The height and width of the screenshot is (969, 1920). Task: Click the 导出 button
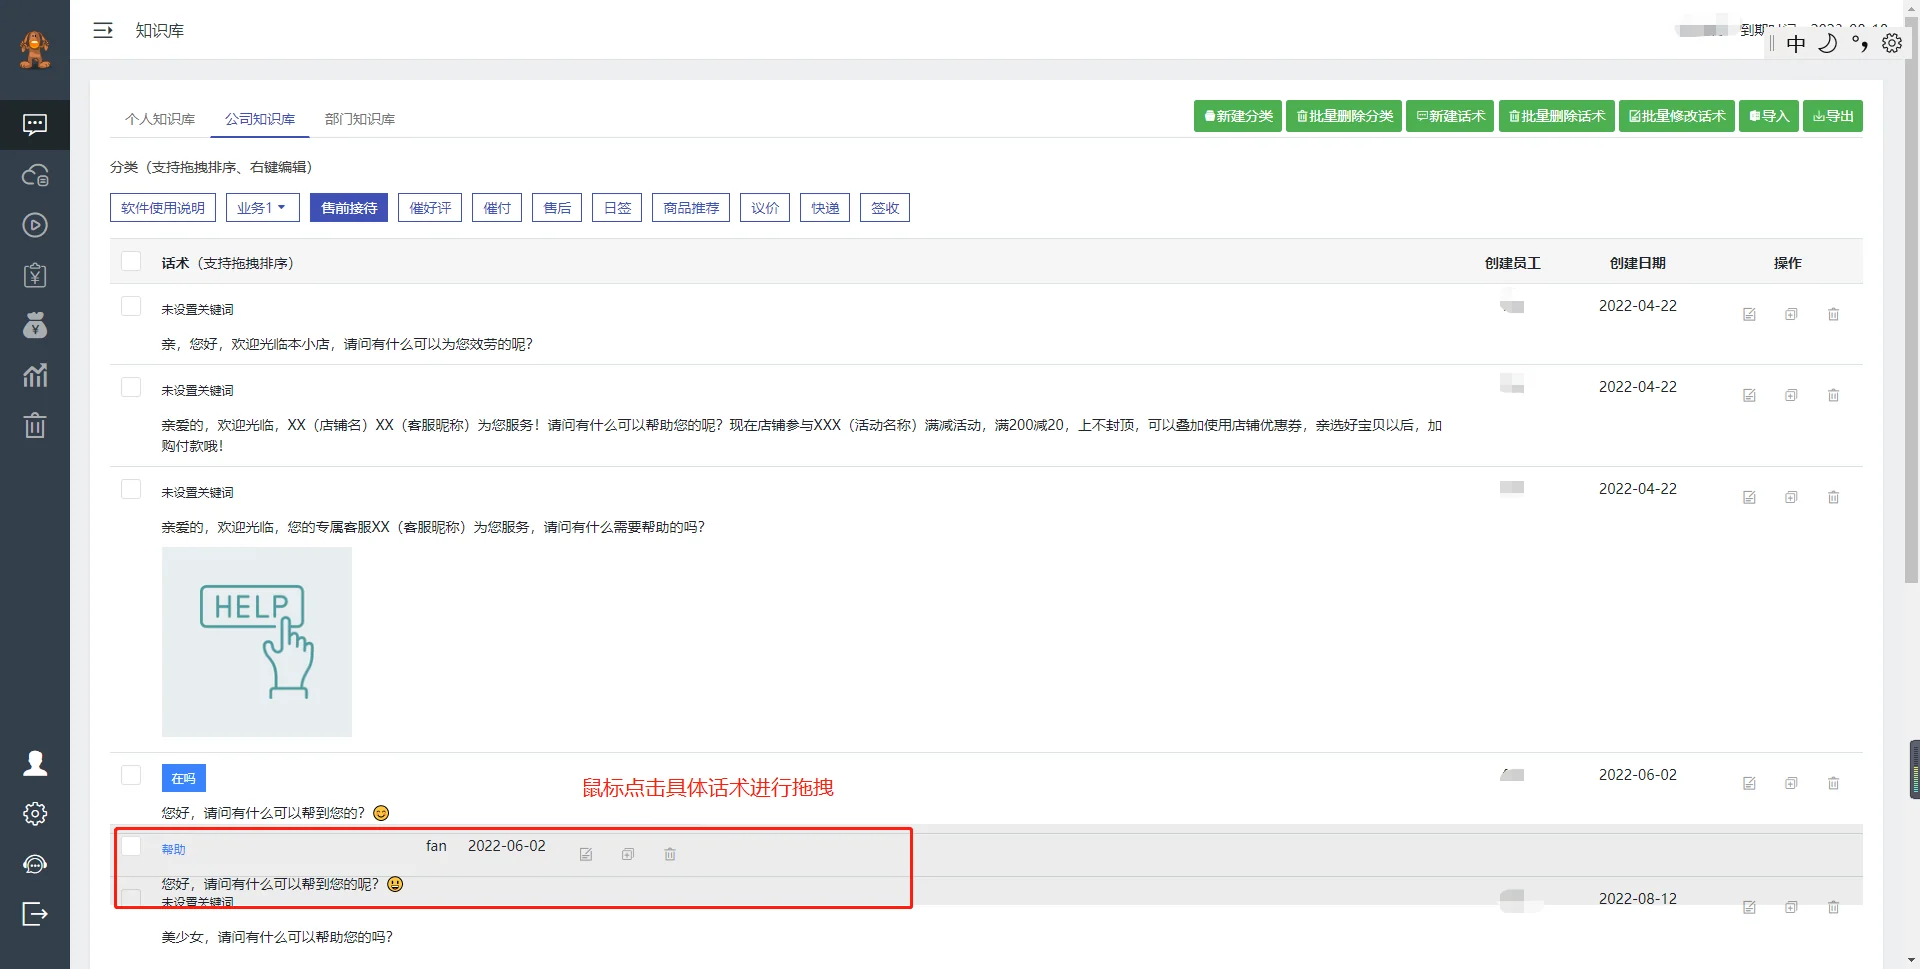pos(1833,116)
